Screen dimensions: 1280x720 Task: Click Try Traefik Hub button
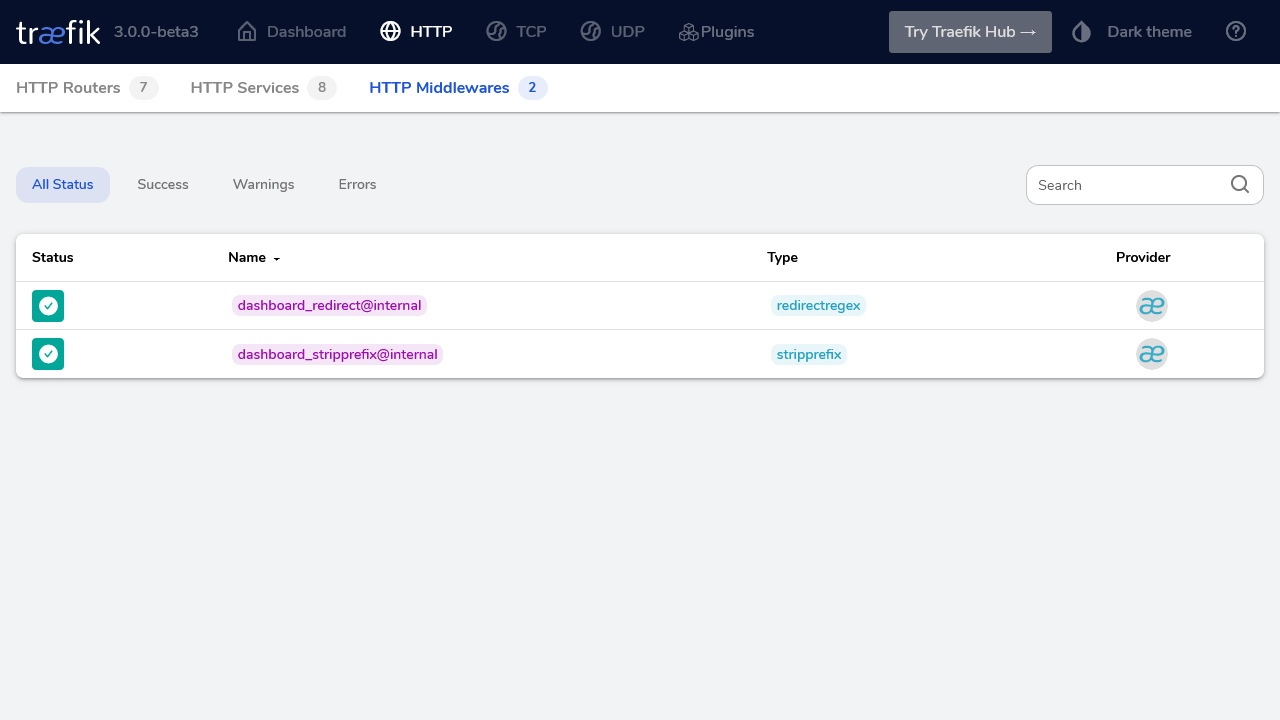click(970, 32)
